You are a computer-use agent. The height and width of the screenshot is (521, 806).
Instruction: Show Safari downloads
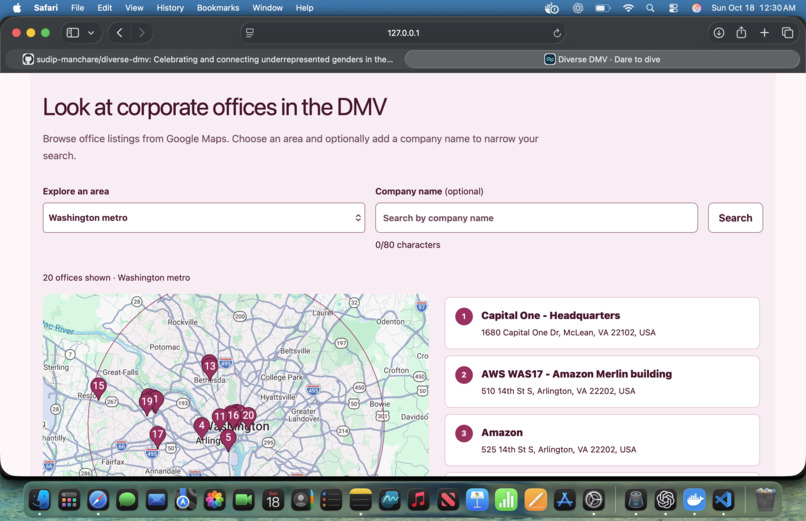(719, 33)
